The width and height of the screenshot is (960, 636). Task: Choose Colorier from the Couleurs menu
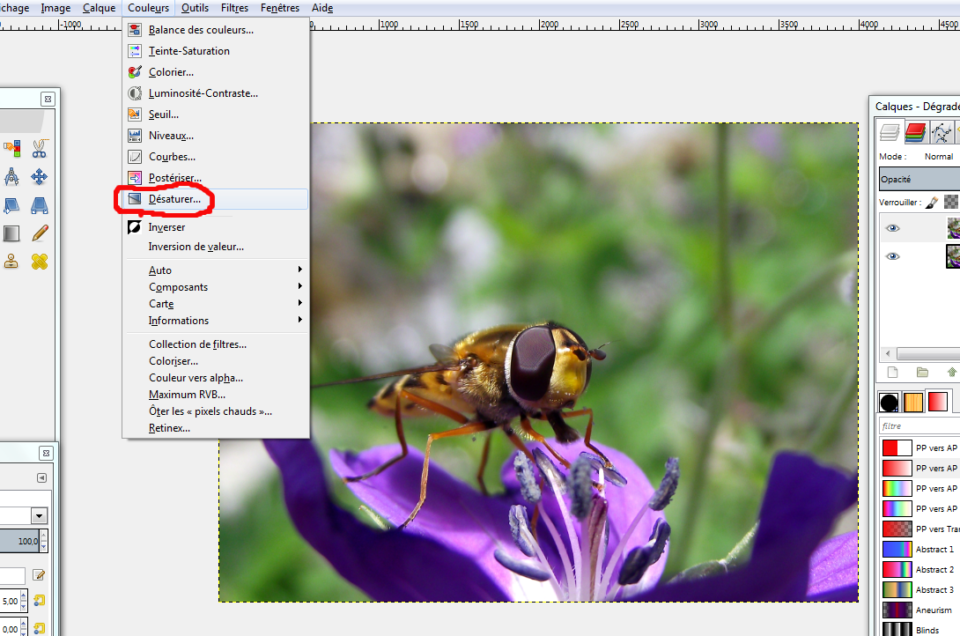(216, 72)
